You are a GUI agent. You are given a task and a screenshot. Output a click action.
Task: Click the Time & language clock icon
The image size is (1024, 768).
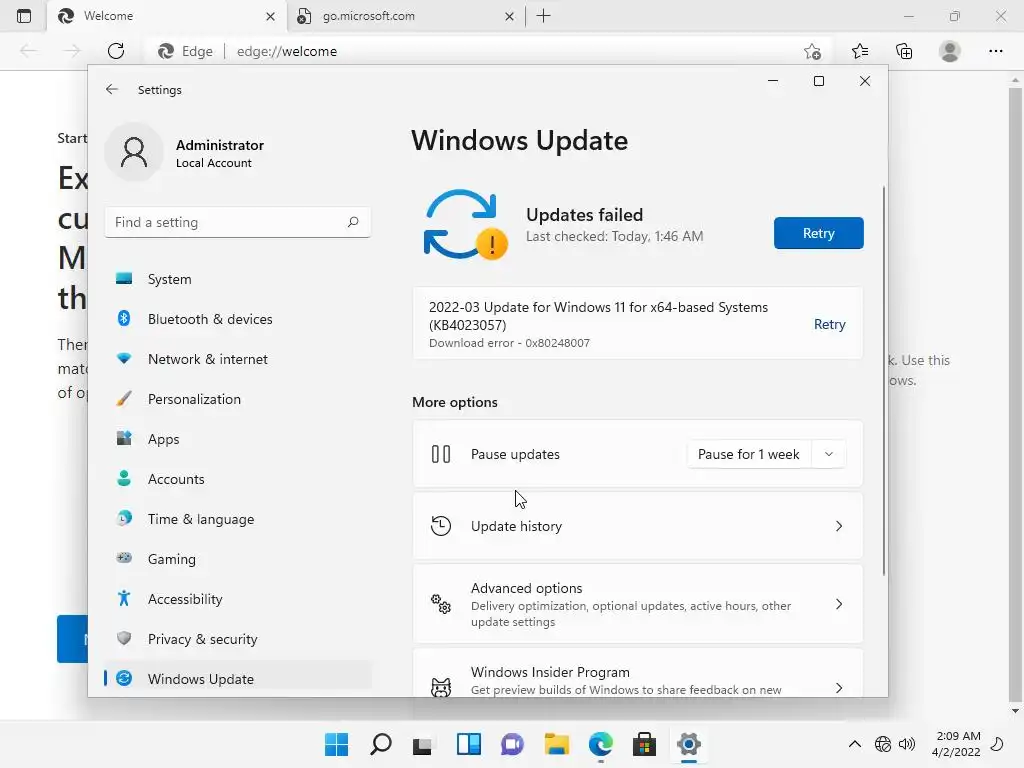(124, 519)
